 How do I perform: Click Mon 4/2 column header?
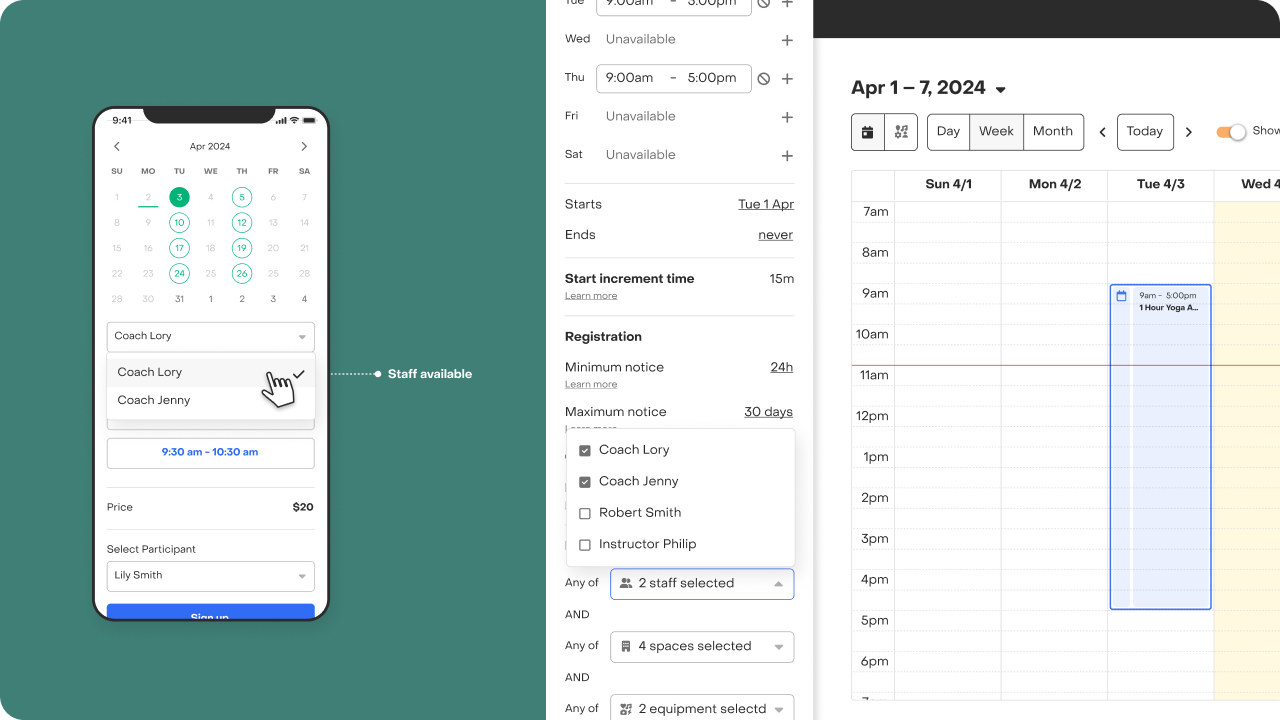(x=1055, y=185)
